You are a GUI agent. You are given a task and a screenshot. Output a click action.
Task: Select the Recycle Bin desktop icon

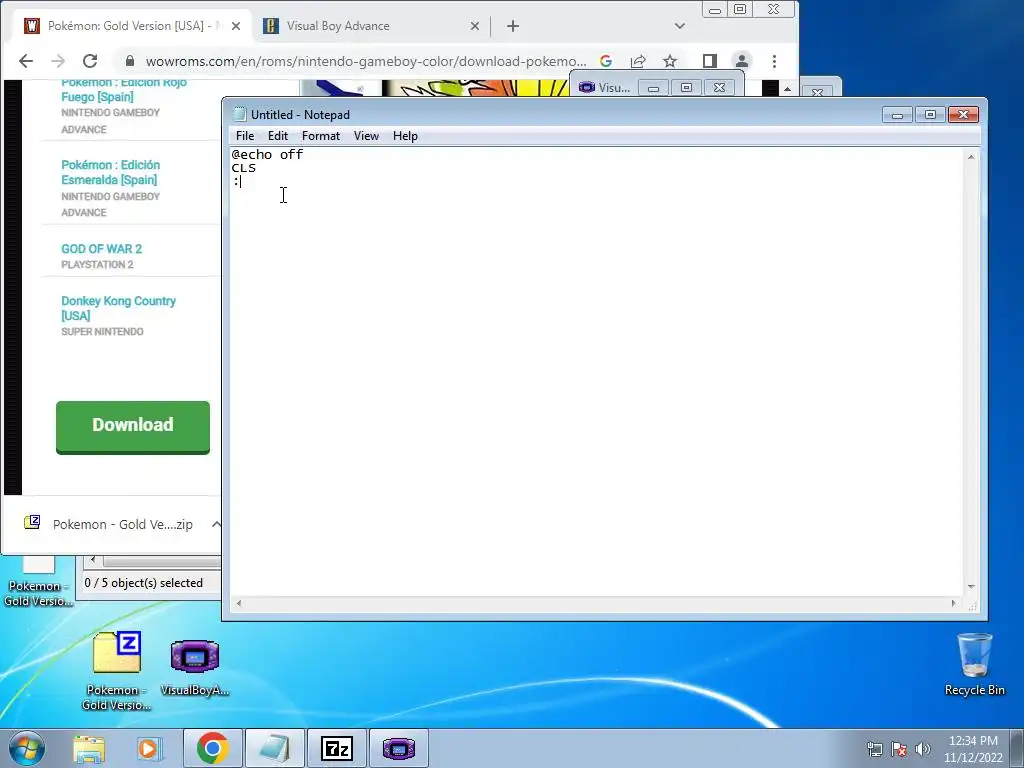coord(974,664)
